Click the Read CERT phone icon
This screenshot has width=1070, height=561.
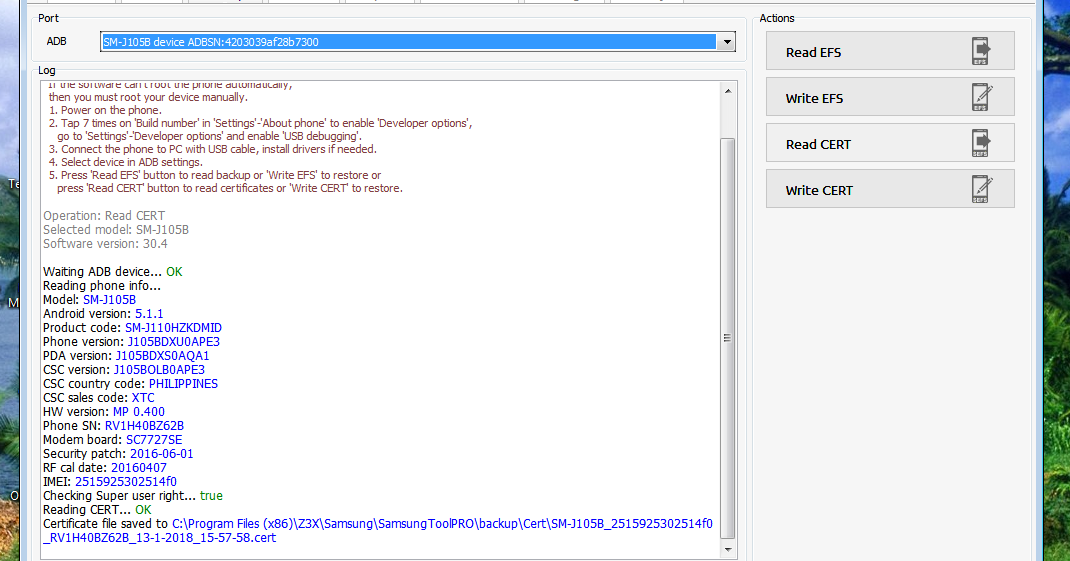(981, 143)
